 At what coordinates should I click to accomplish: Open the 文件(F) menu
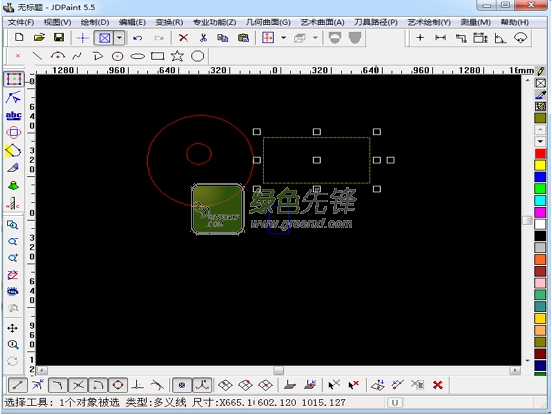(x=21, y=22)
